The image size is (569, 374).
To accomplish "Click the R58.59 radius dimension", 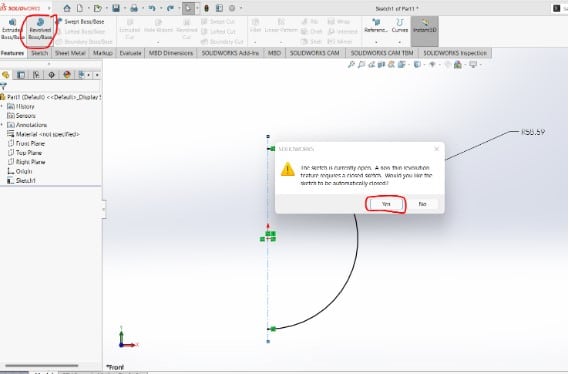I will [x=533, y=132].
